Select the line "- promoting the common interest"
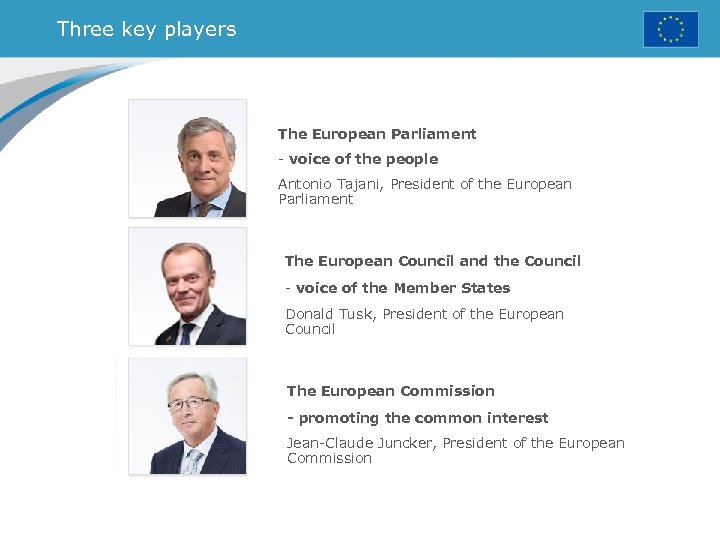Image resolution: width=720 pixels, height=540 pixels. (417, 418)
